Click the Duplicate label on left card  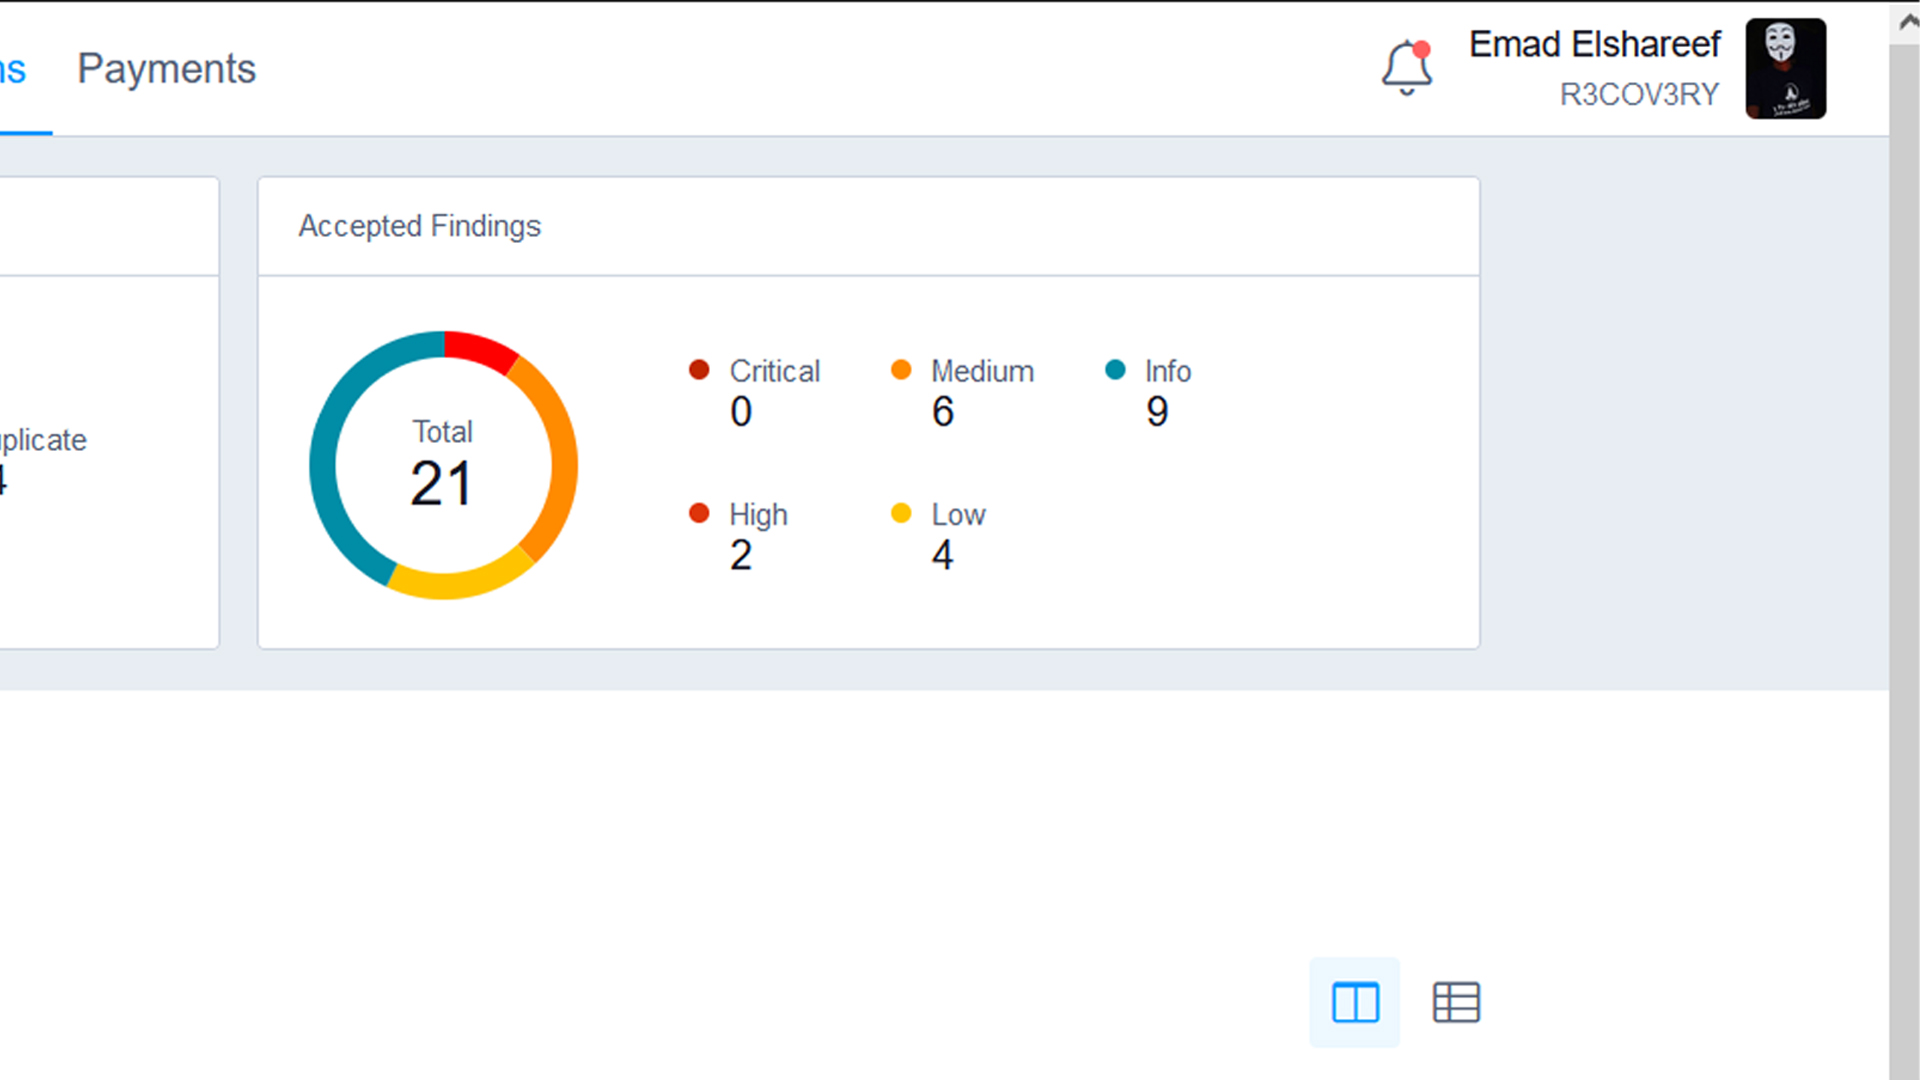[42, 440]
